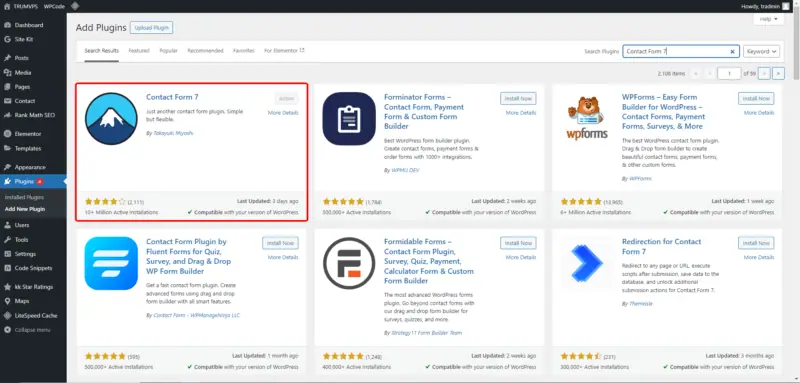Open the Dashboard sidebar icon
The height and width of the screenshot is (383, 800).
(7, 25)
